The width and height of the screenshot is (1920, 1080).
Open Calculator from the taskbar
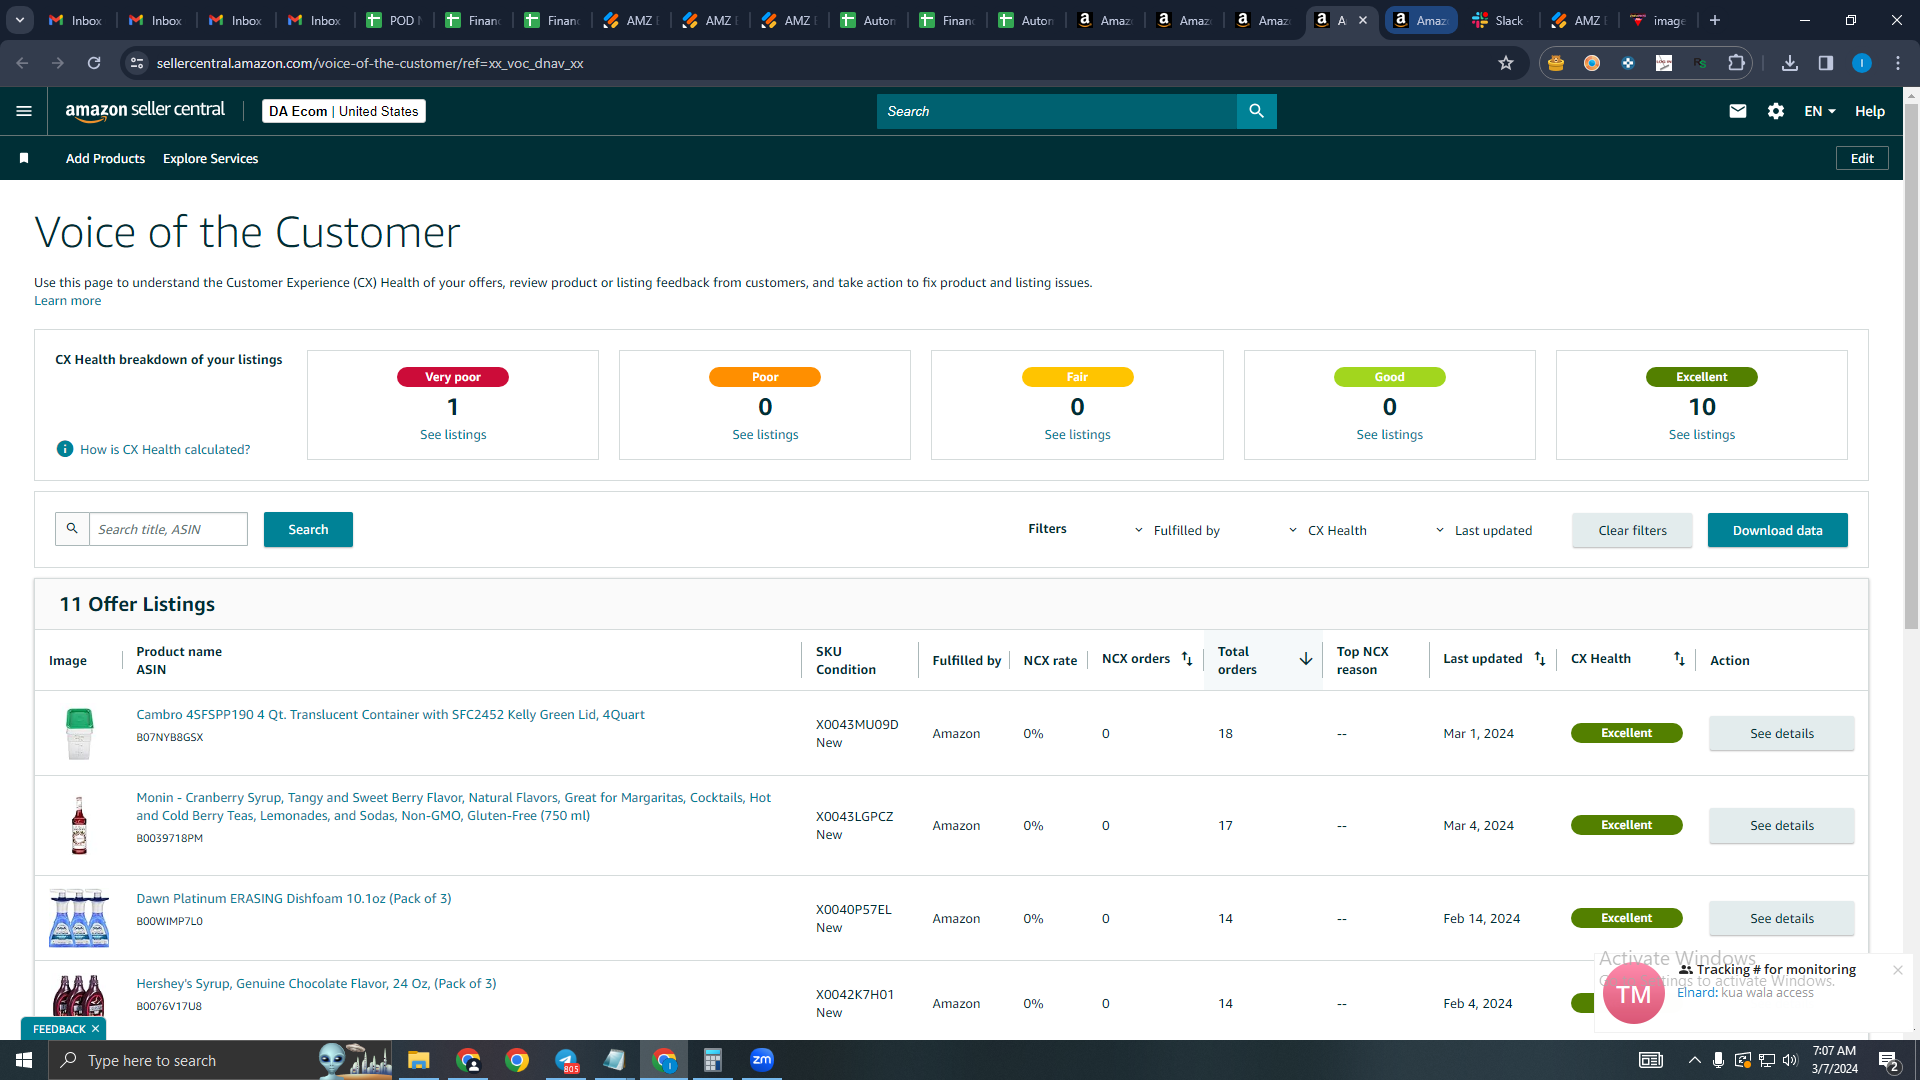(713, 1060)
